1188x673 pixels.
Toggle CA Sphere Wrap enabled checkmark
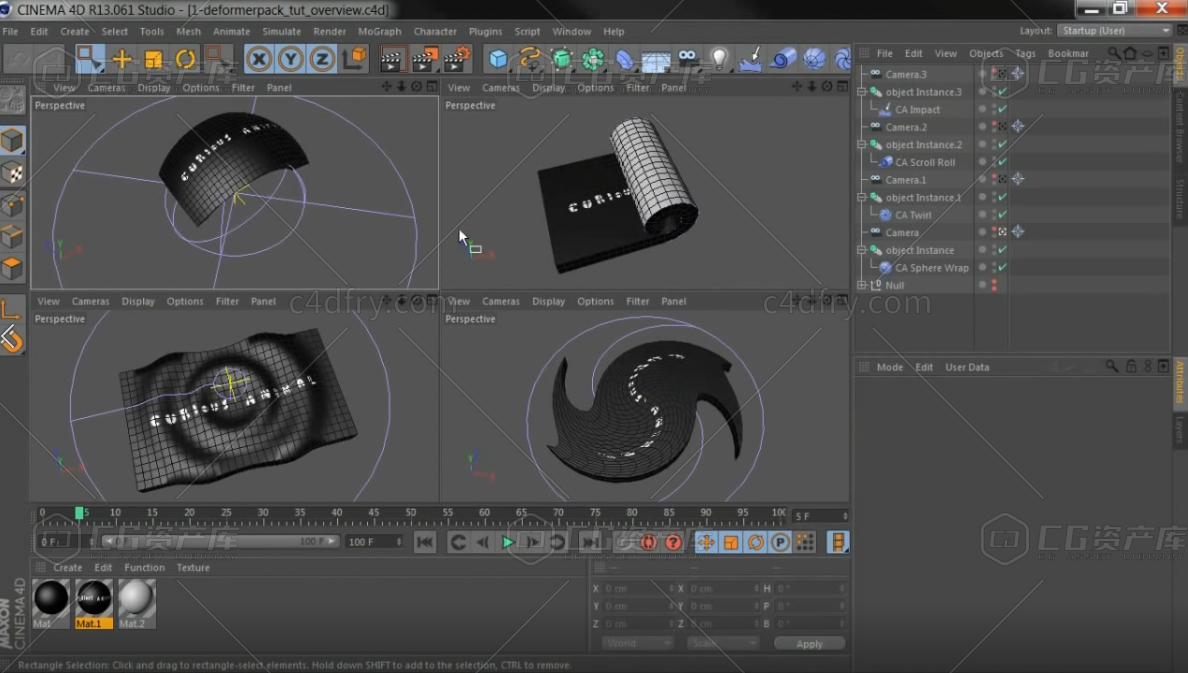[1002, 267]
